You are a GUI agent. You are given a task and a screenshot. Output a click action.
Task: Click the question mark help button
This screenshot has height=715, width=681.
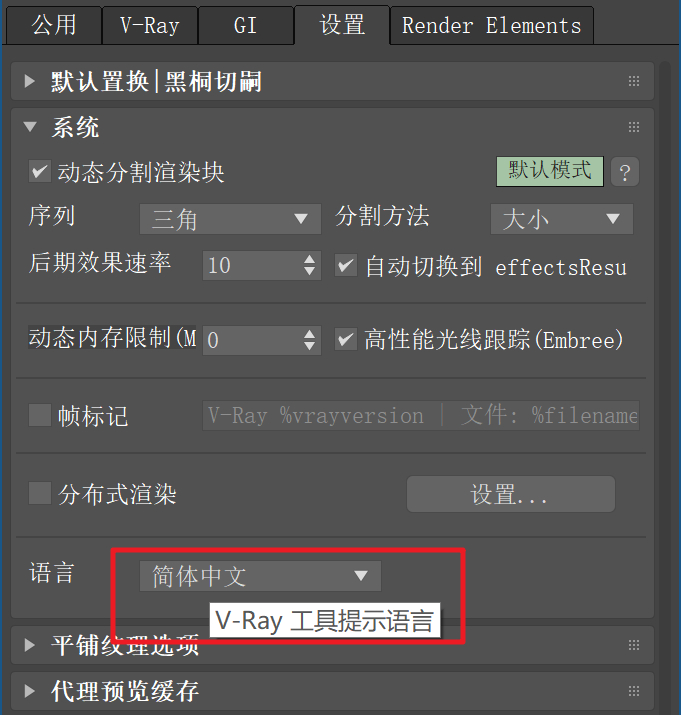624,172
